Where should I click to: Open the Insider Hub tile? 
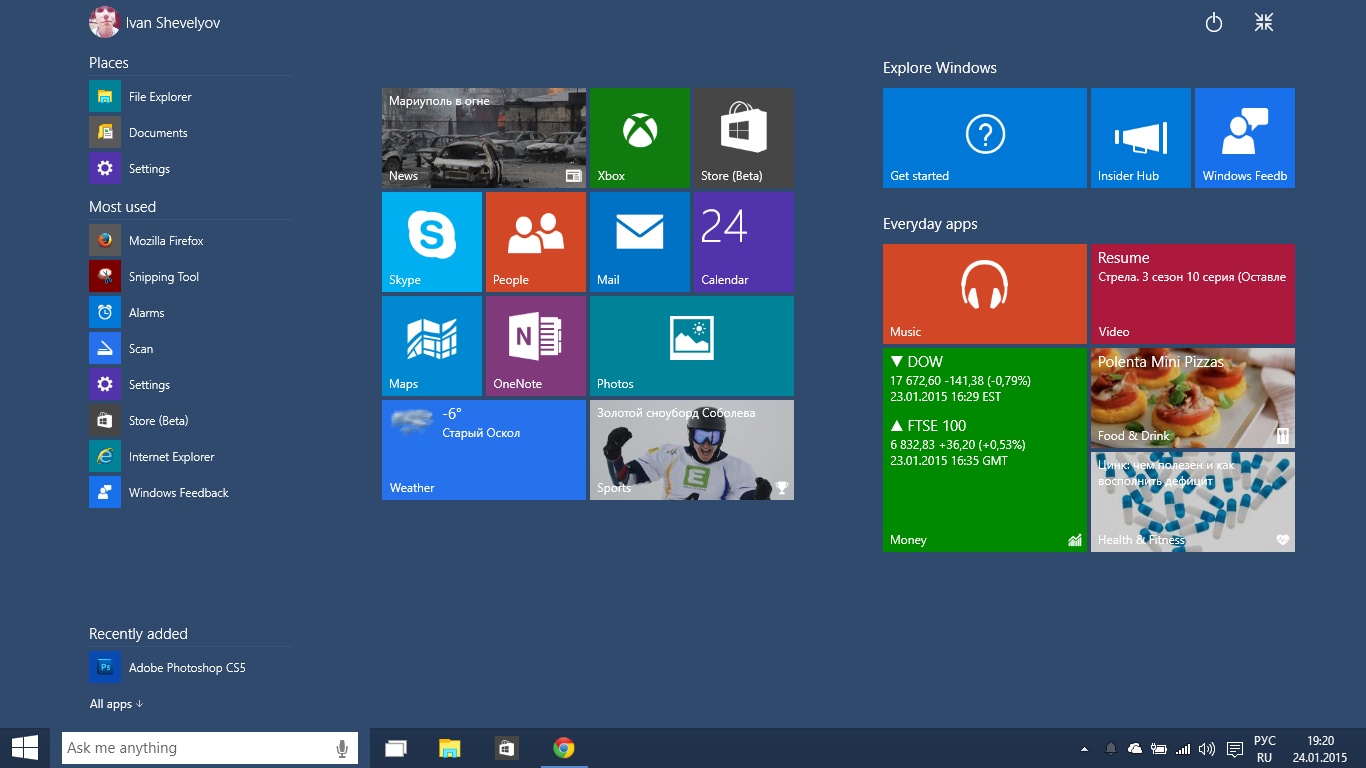click(1141, 138)
